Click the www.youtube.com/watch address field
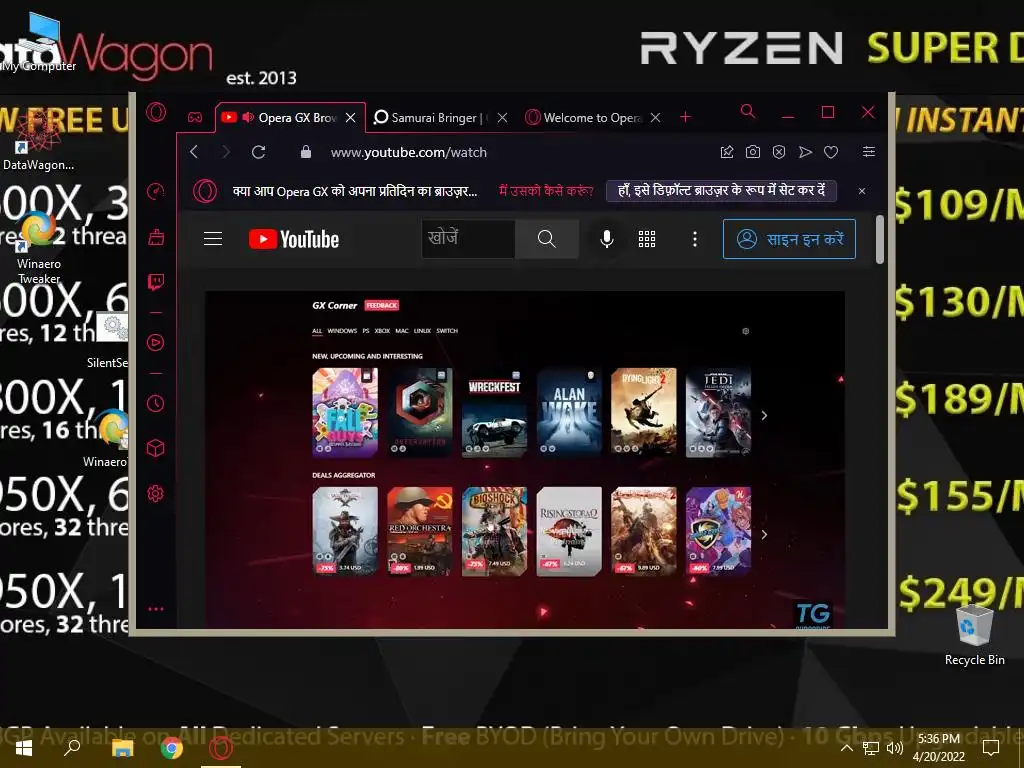This screenshot has height=768, width=1024. click(x=409, y=152)
